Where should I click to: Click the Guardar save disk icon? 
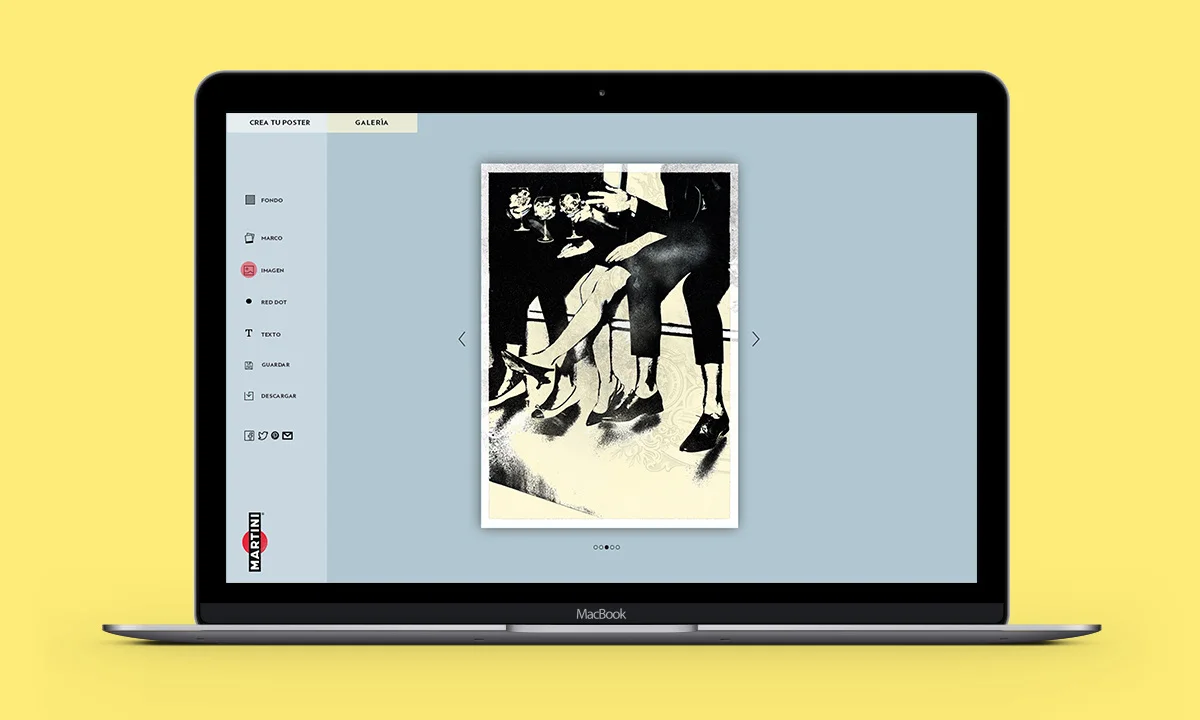click(249, 365)
